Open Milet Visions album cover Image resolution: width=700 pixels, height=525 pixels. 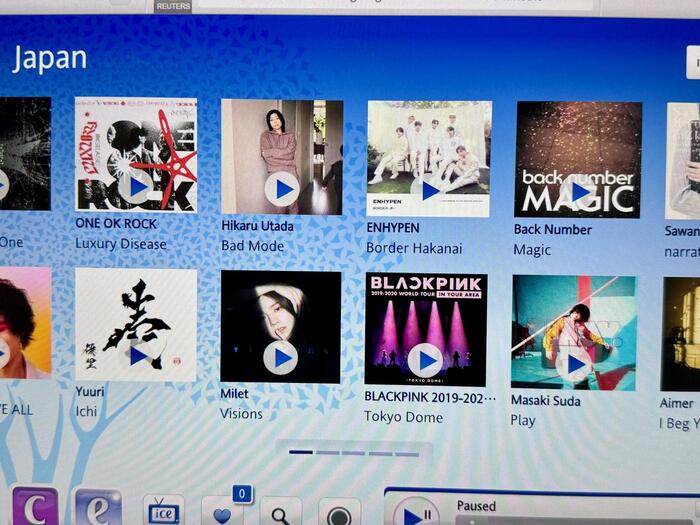click(x=281, y=327)
